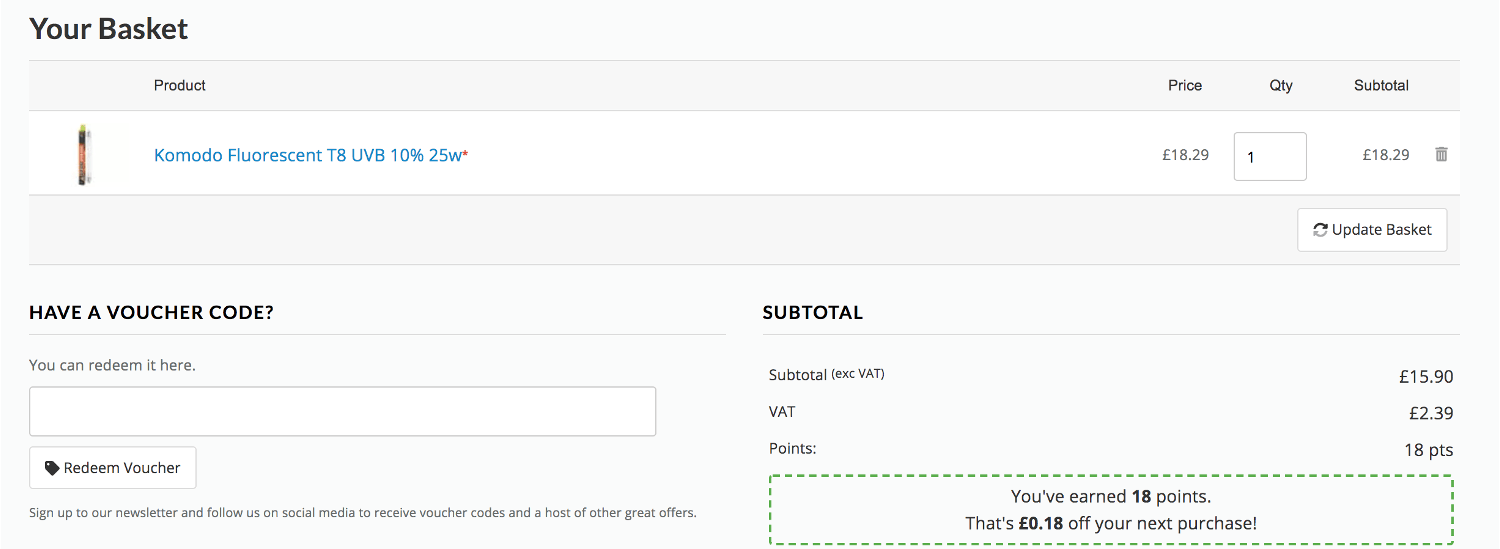Open the Komodo Fluorescent T8 UVB product link

click(307, 155)
